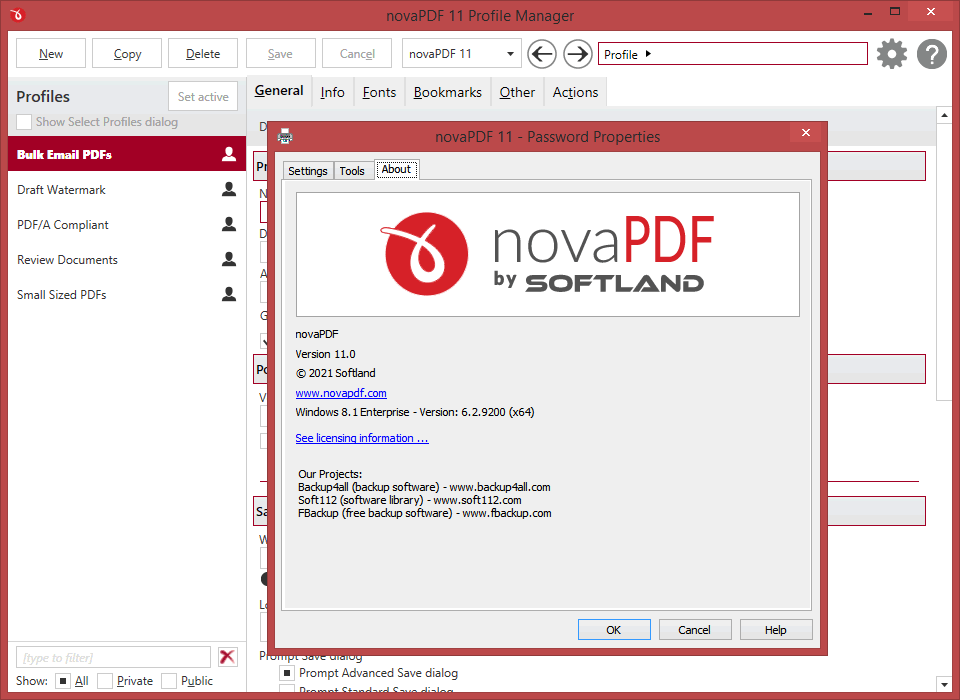Image resolution: width=960 pixels, height=700 pixels.
Task: Click the © 2021 Softland text
Action: click(x=336, y=373)
